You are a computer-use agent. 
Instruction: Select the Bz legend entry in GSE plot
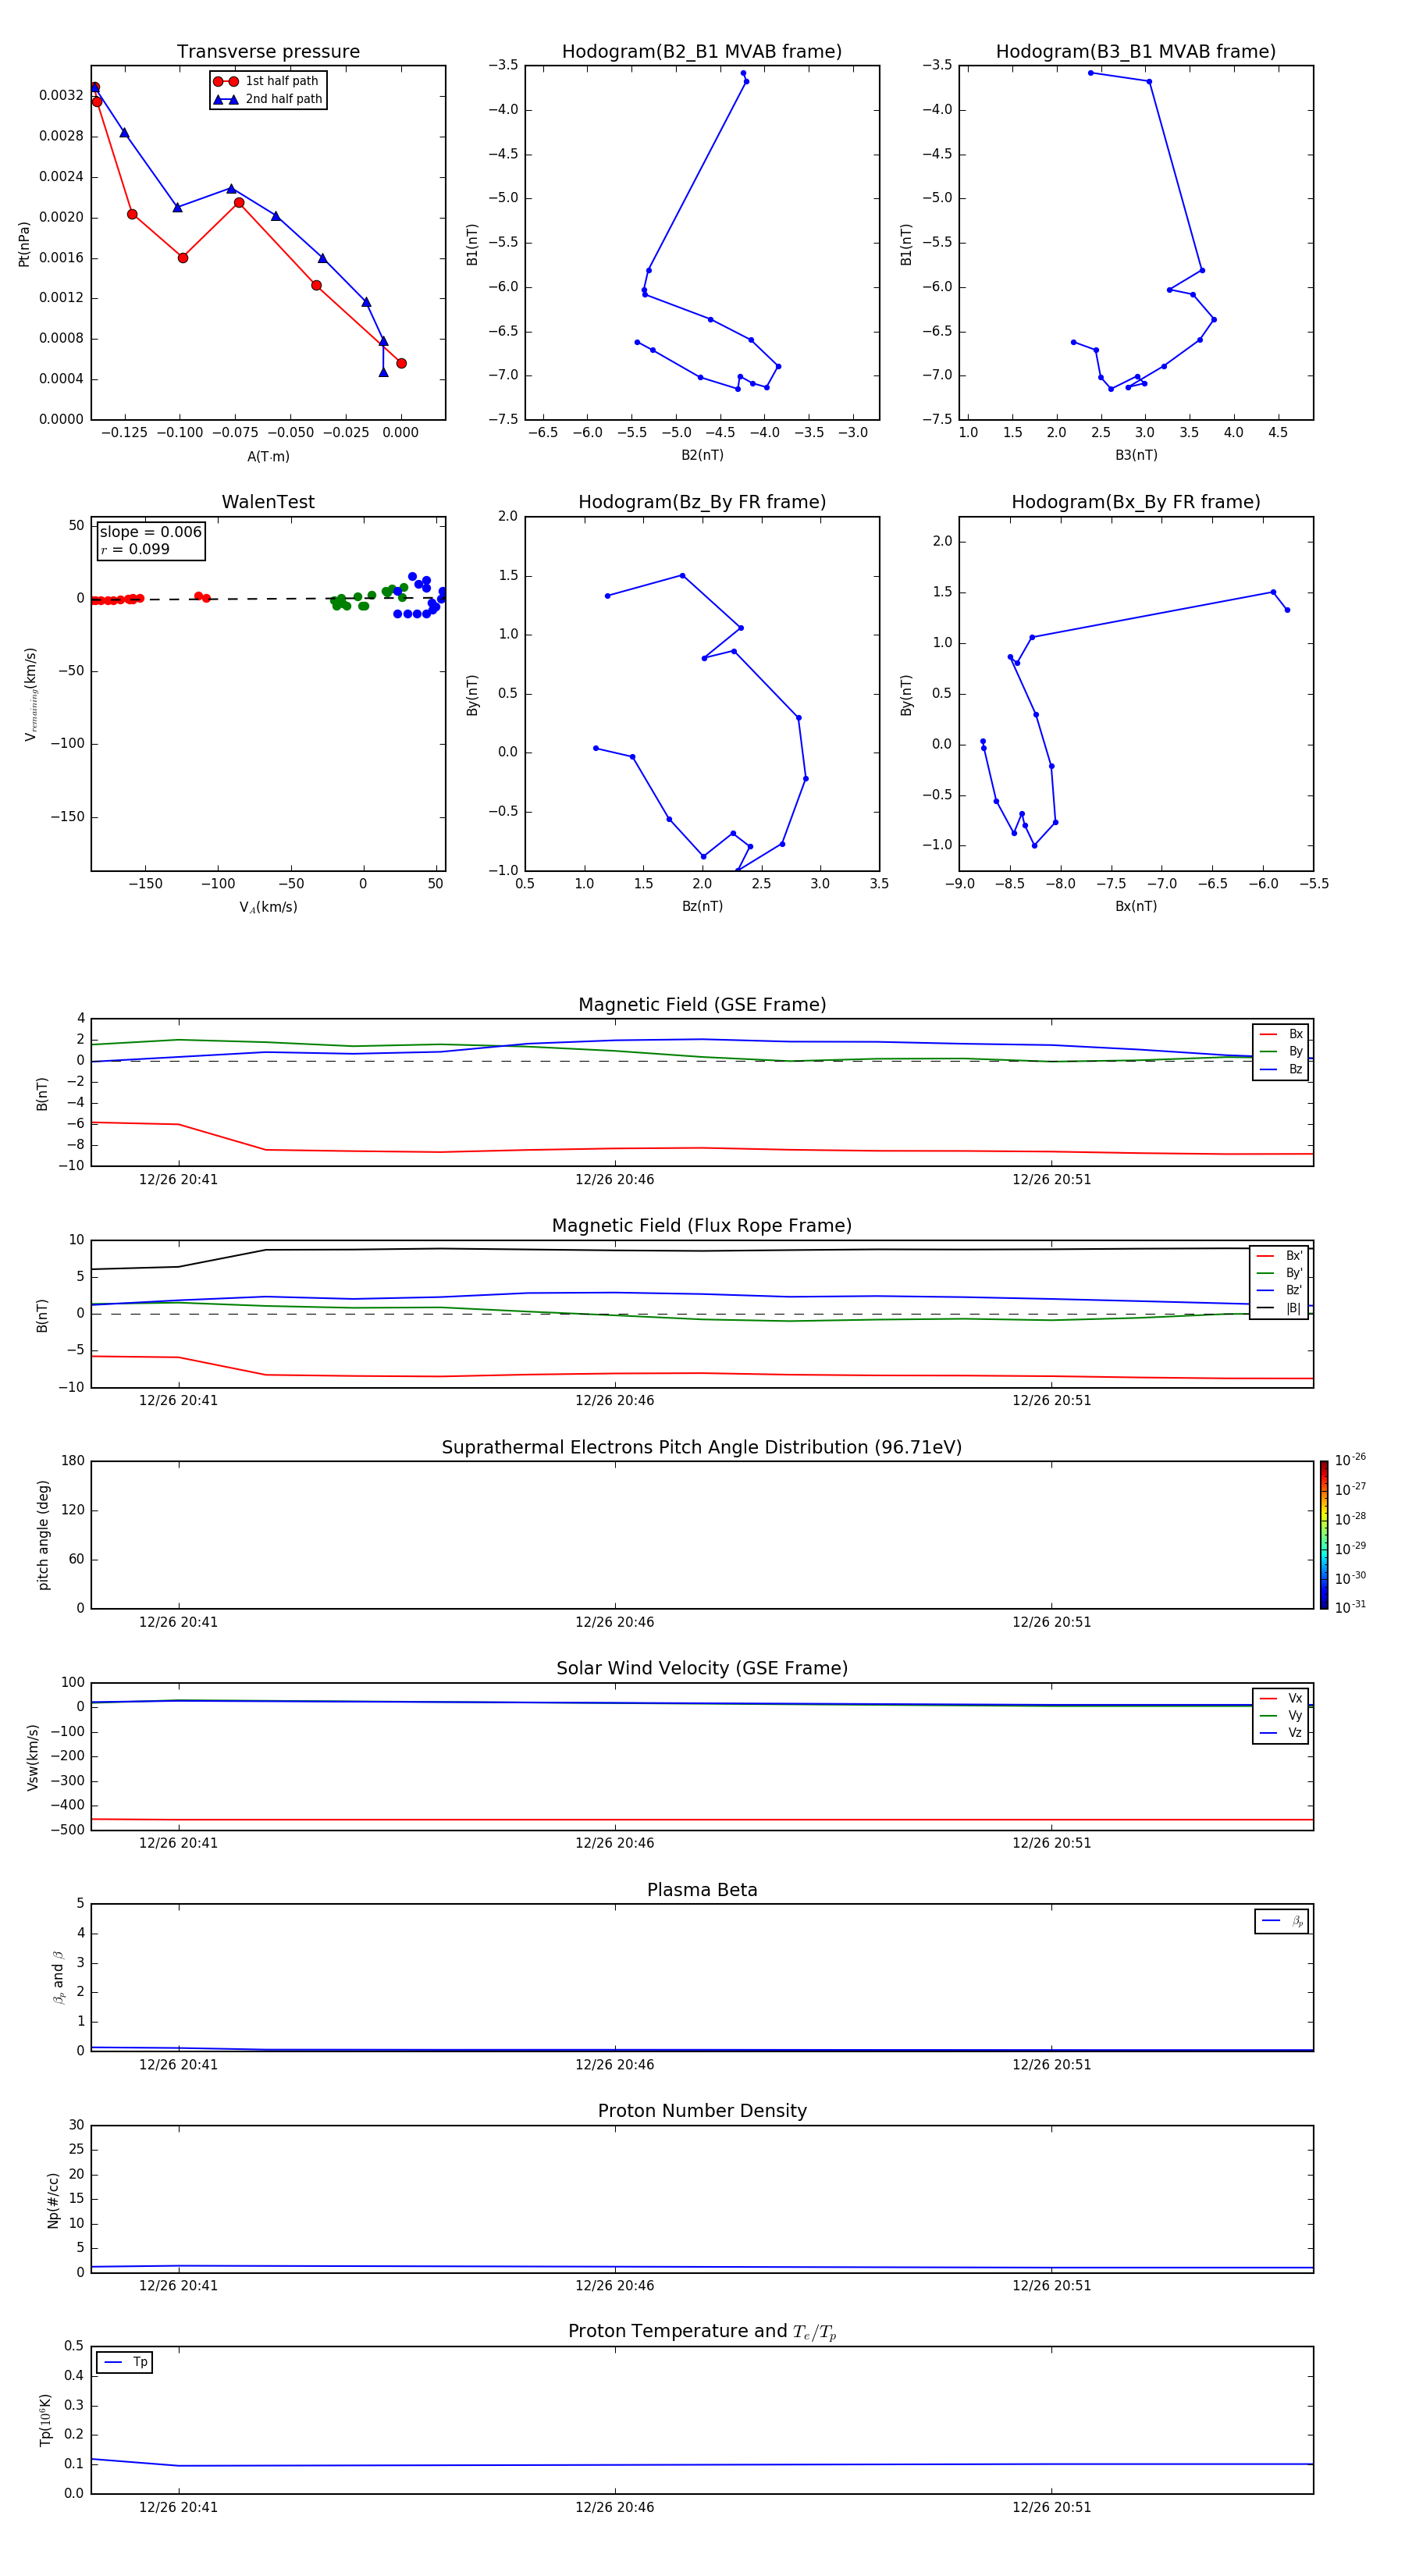pyautogui.click(x=1281, y=1069)
